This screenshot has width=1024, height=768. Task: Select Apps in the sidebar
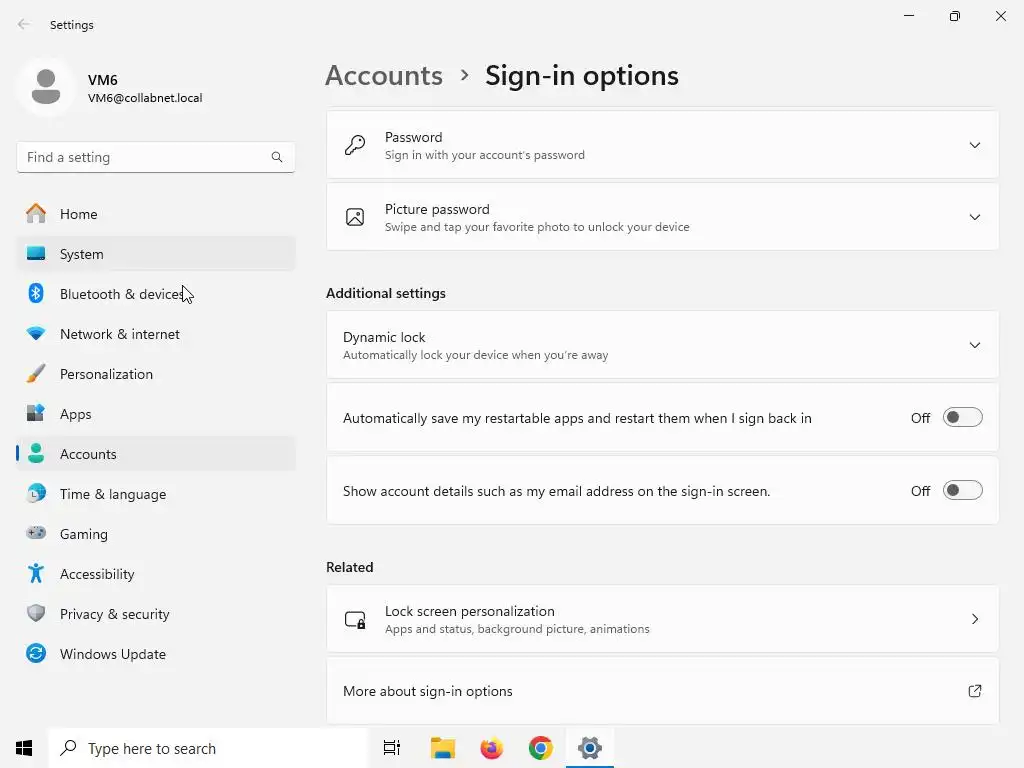click(156, 413)
